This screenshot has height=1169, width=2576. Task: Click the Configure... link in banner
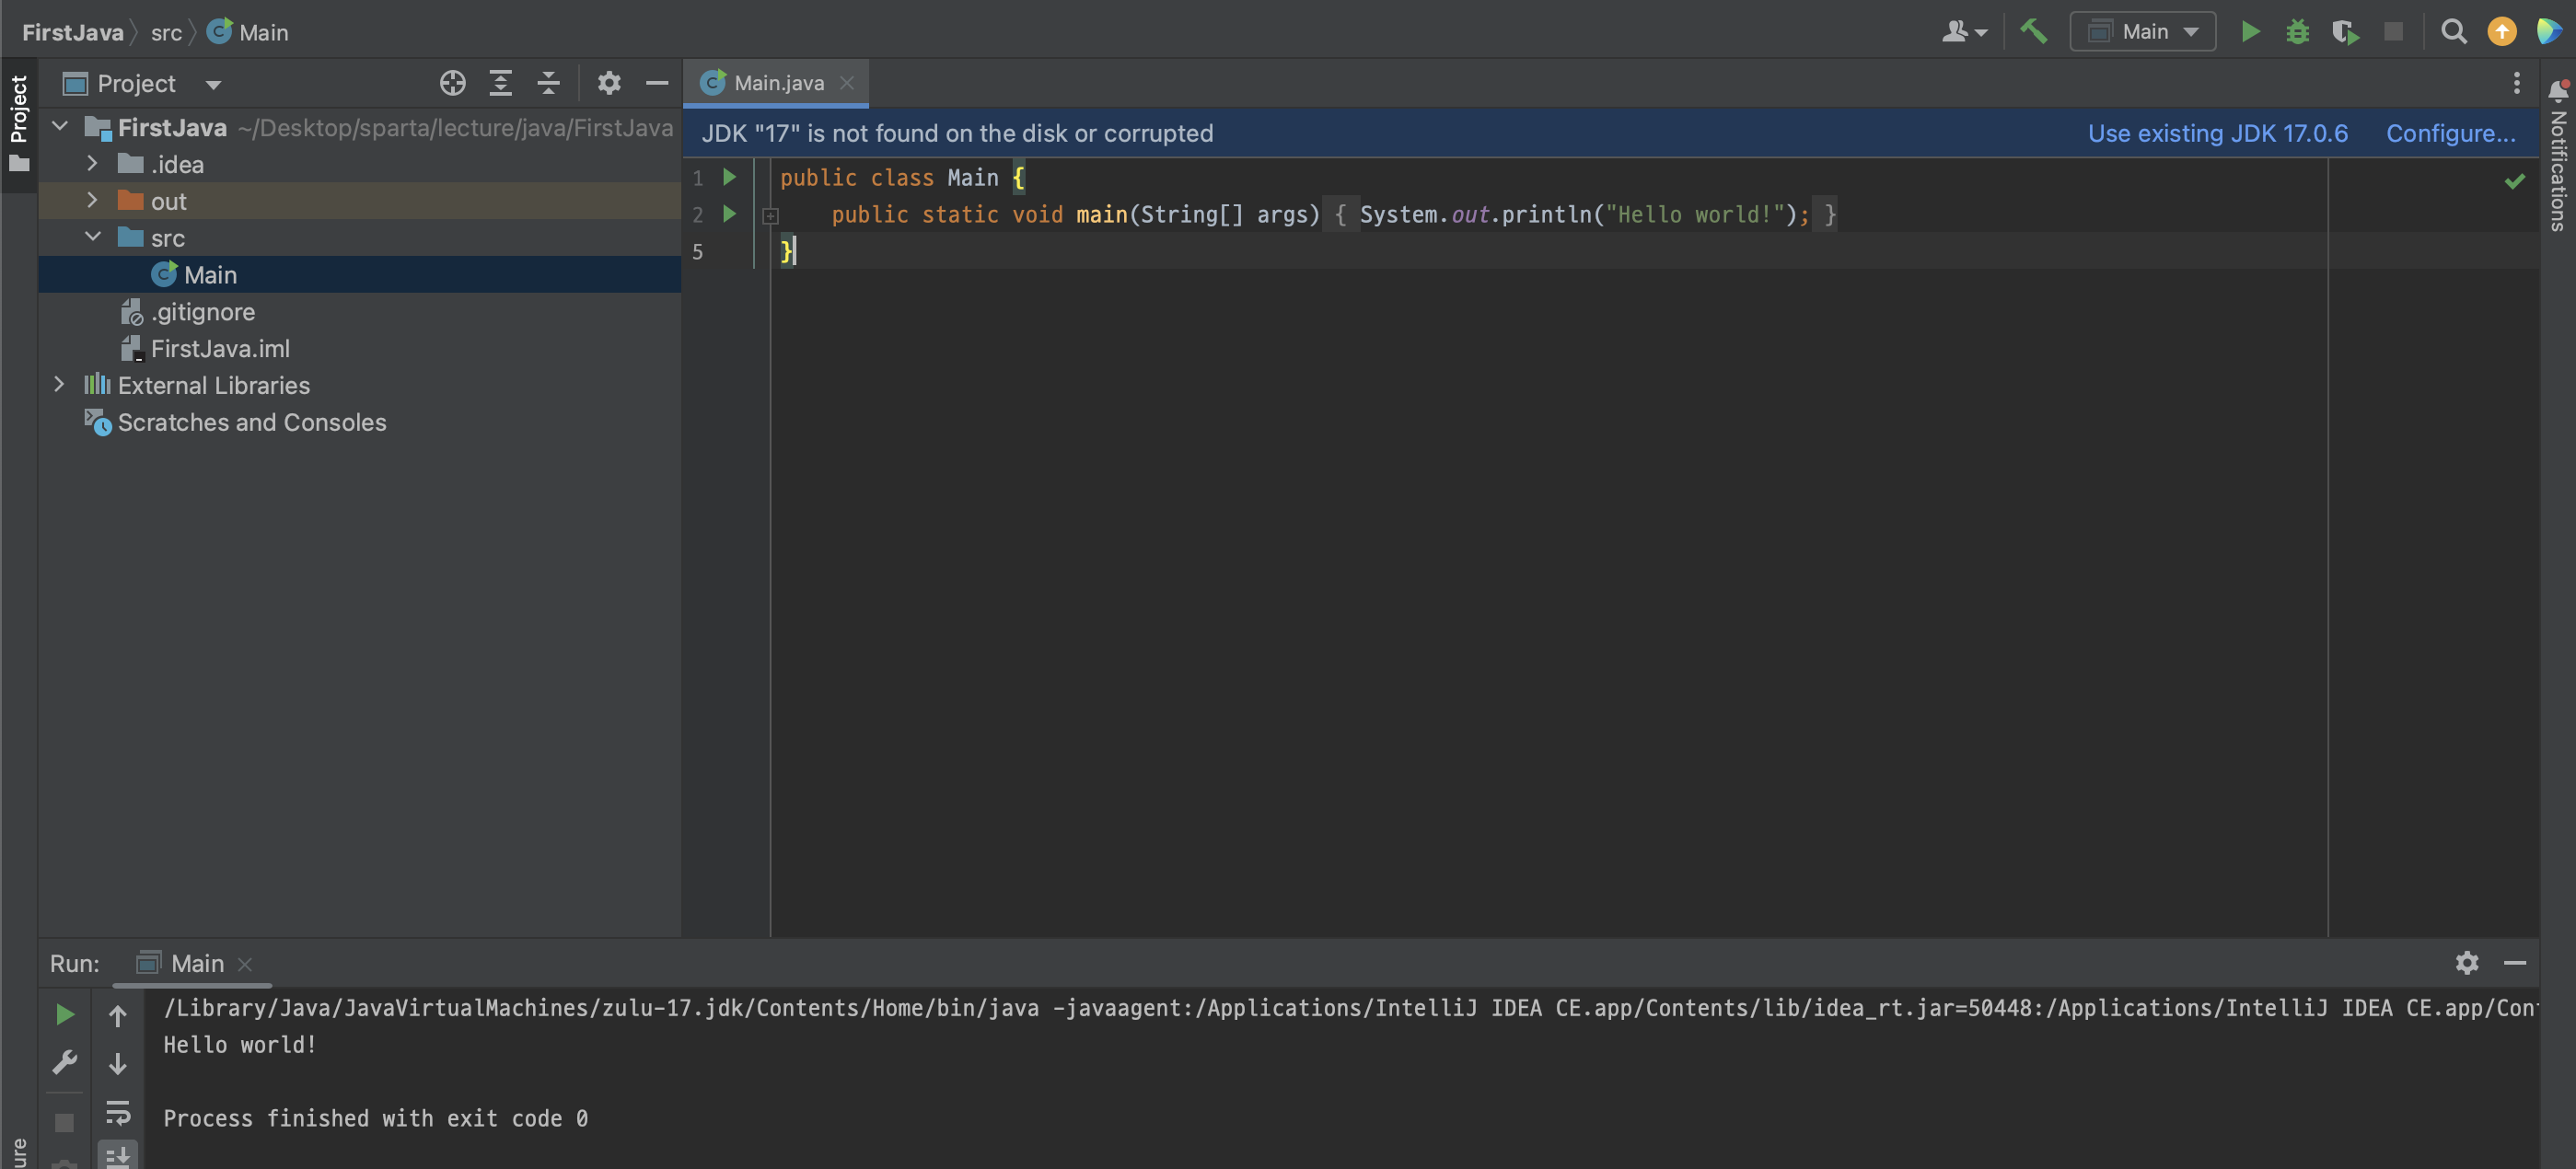[x=2450, y=133]
